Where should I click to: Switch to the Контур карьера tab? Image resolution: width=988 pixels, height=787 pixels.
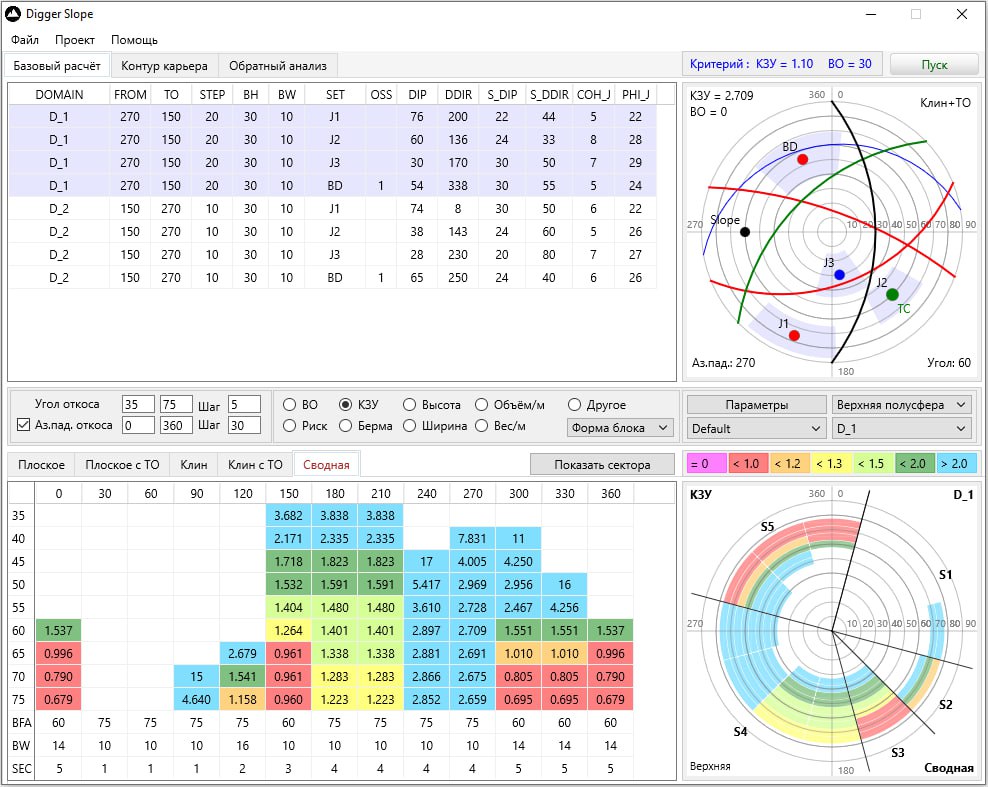pos(164,66)
